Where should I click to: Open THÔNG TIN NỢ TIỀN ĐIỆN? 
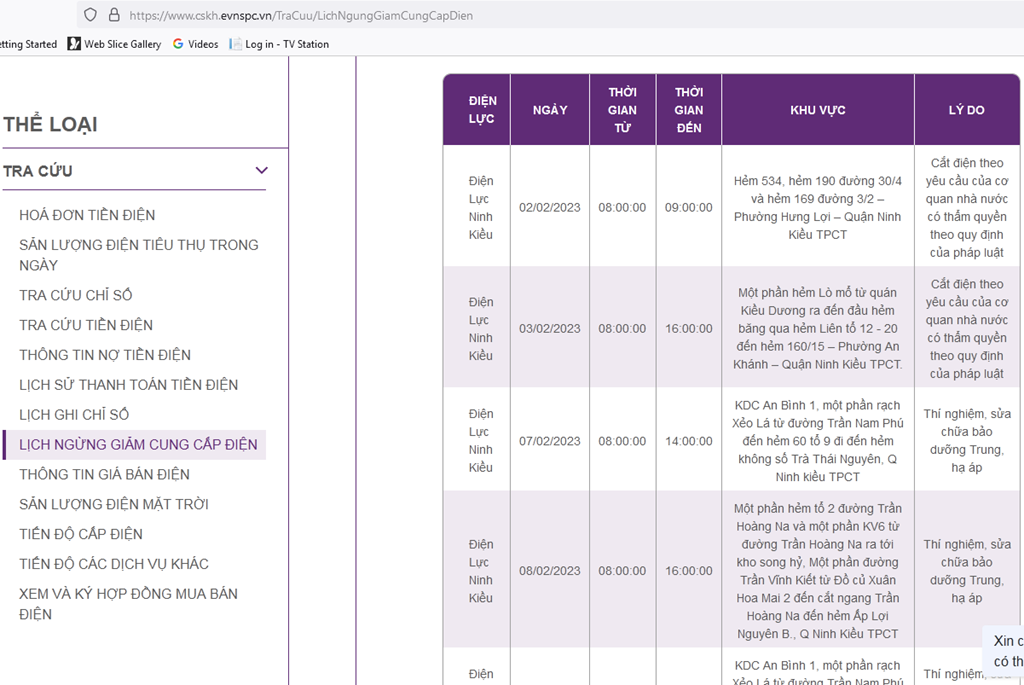click(104, 355)
